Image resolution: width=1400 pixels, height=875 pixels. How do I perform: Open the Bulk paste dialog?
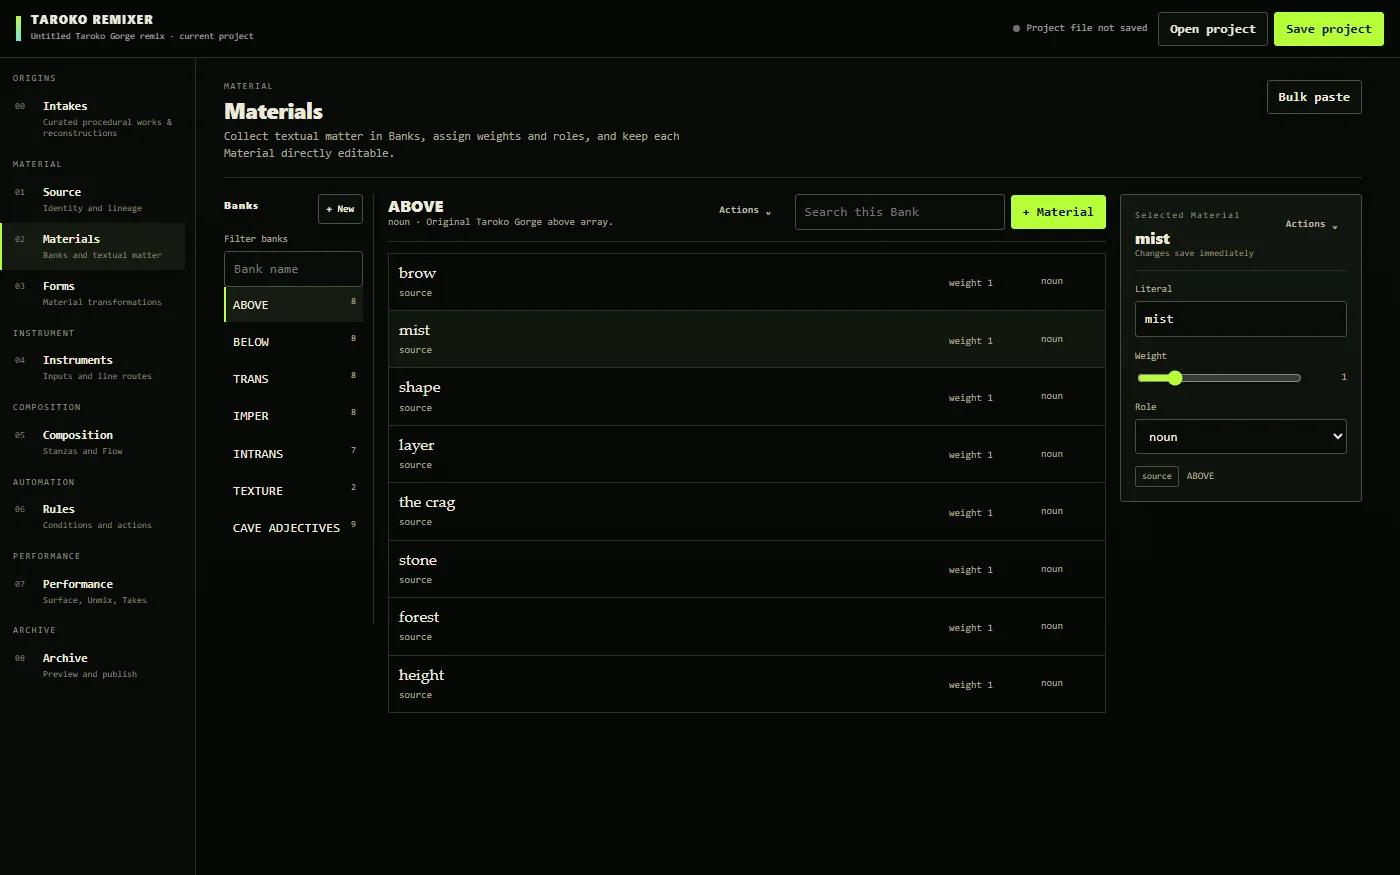pos(1314,97)
